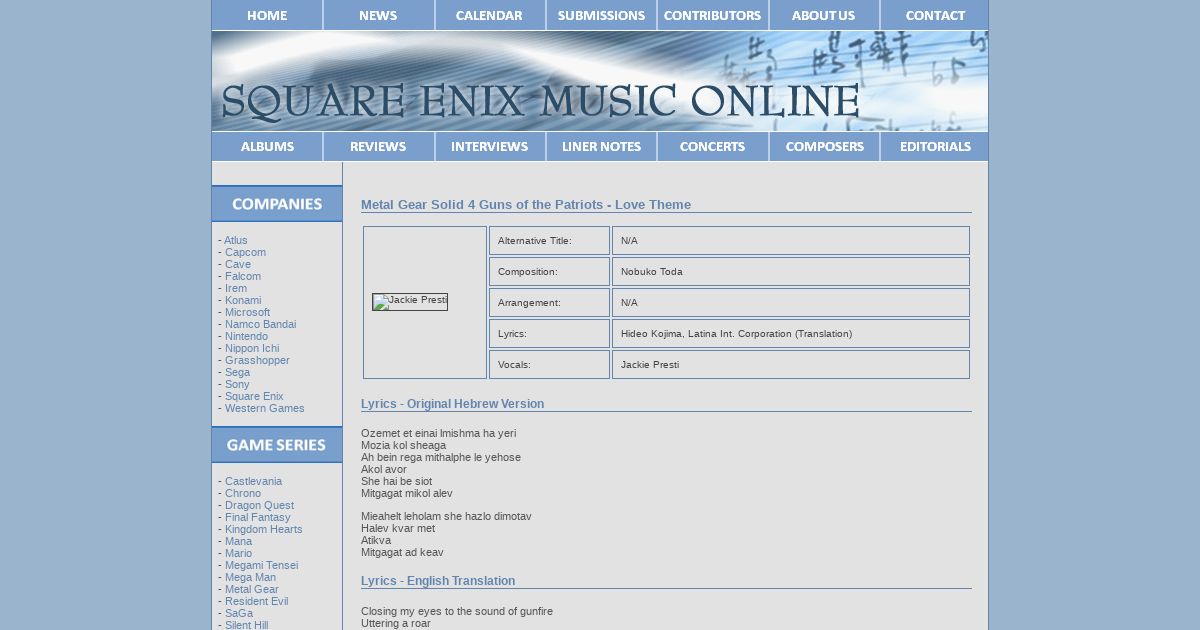This screenshot has height=630, width=1200.
Task: Click the GAME SERIES sidebar header
Action: pyautogui.click(x=277, y=445)
